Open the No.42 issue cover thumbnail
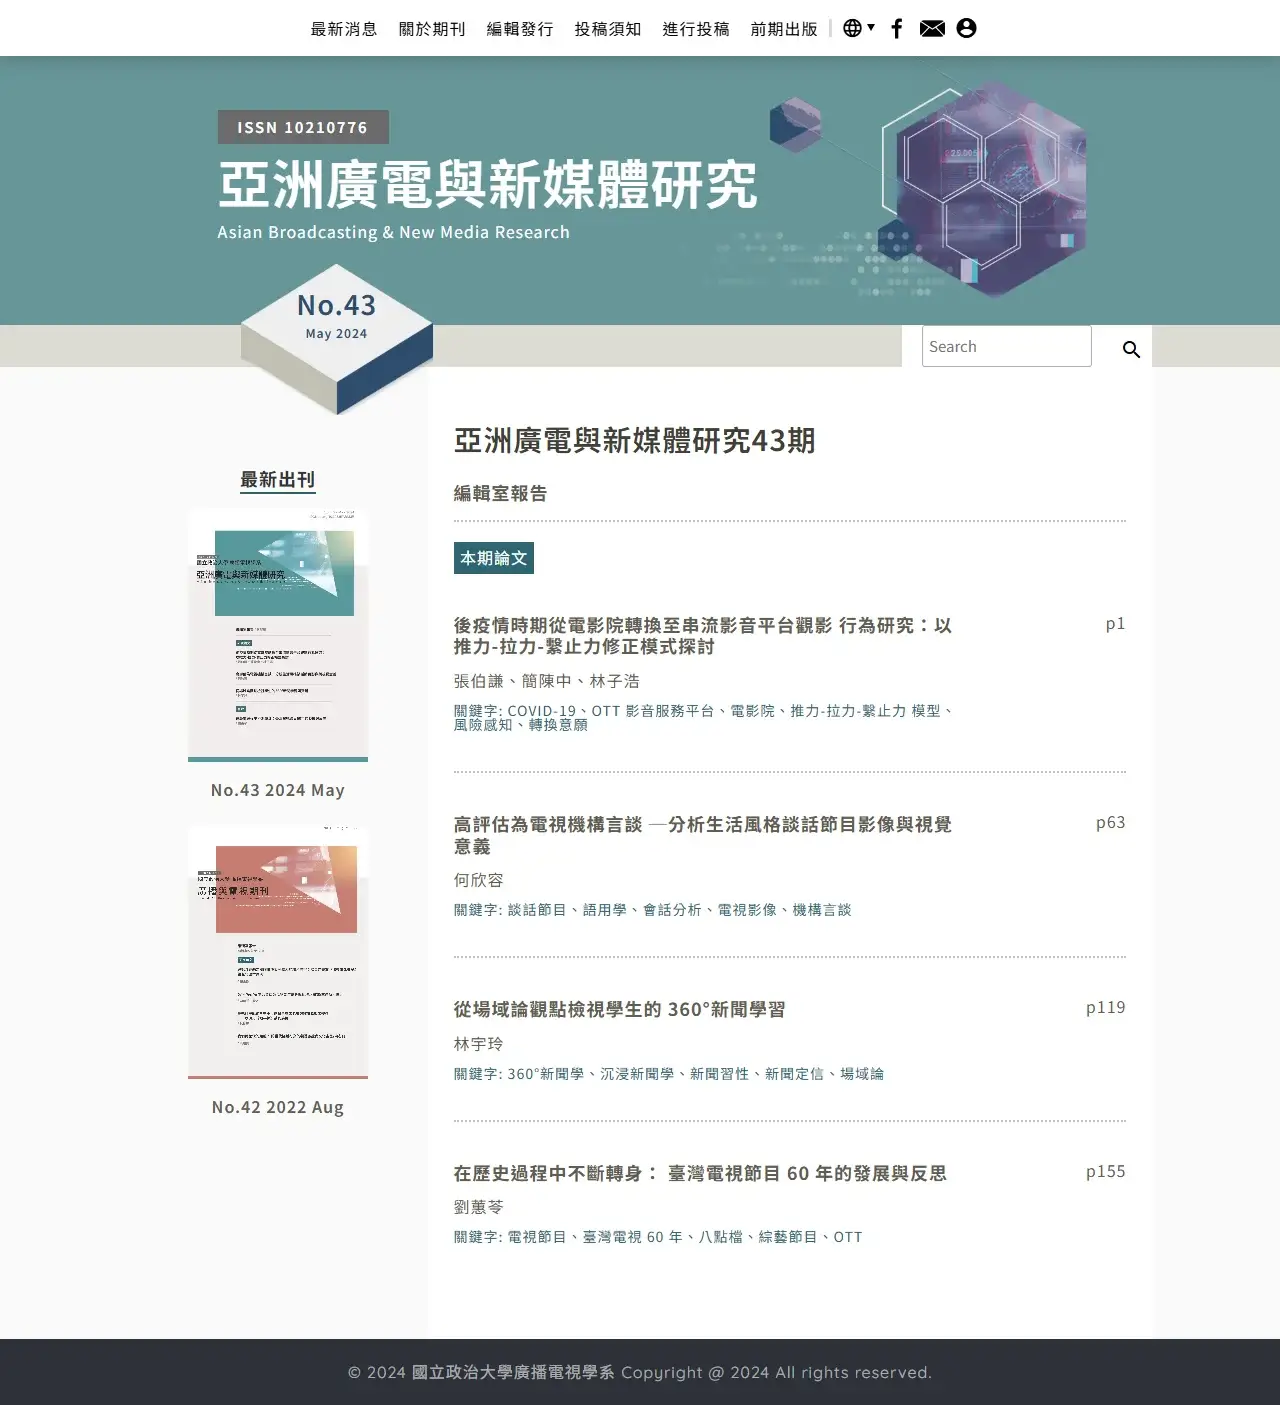Viewport: 1280px width, 1405px height. tap(278, 952)
